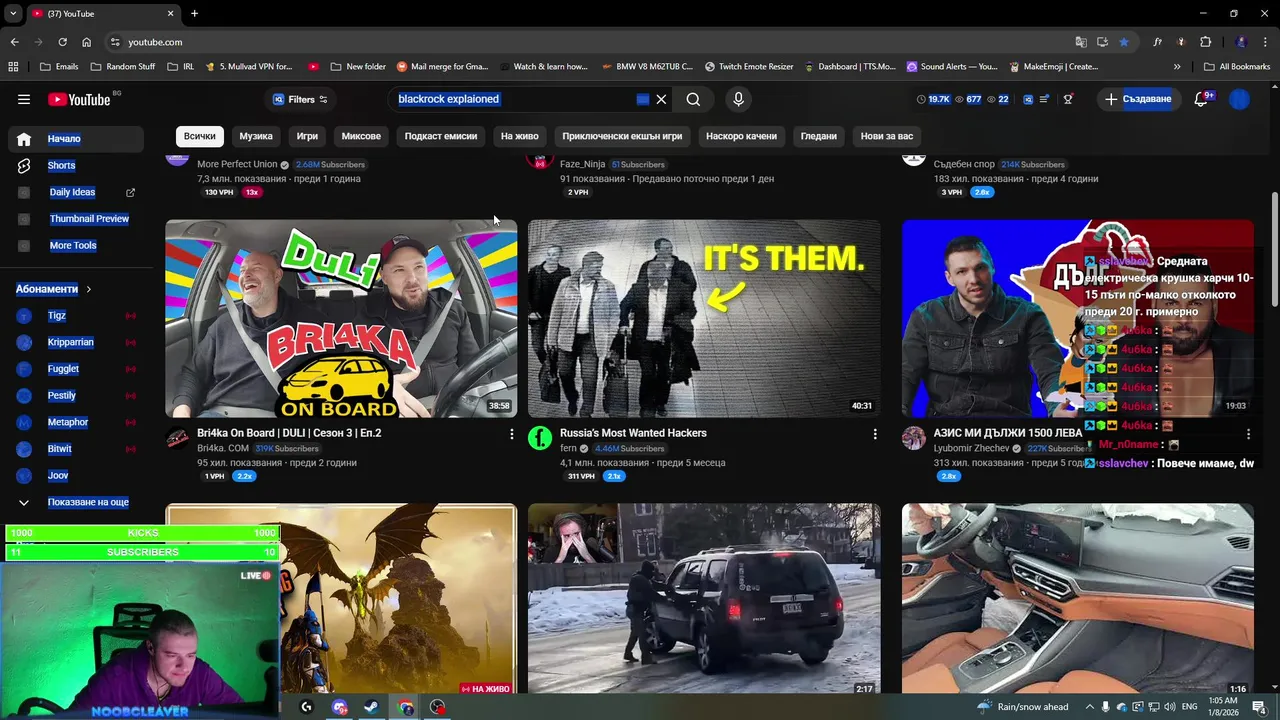Screen dimensions: 1280x720
Task: Click the YouTube logo
Action: point(79,99)
